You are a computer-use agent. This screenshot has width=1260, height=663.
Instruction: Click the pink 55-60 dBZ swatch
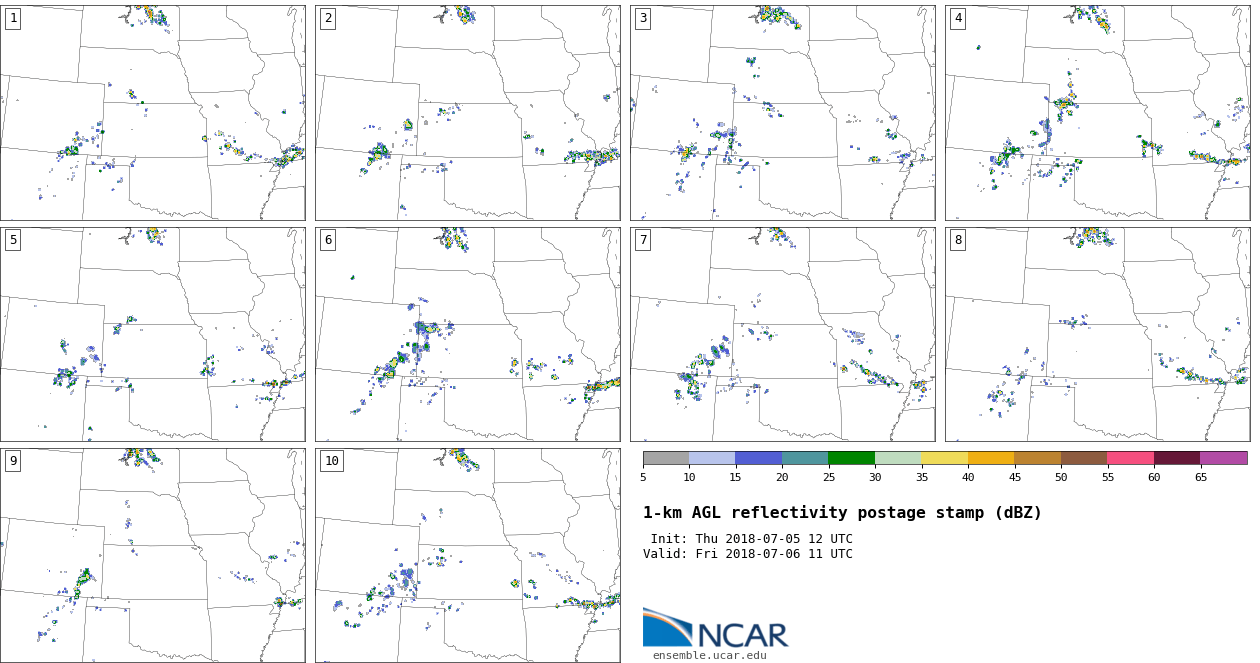(x=1131, y=458)
